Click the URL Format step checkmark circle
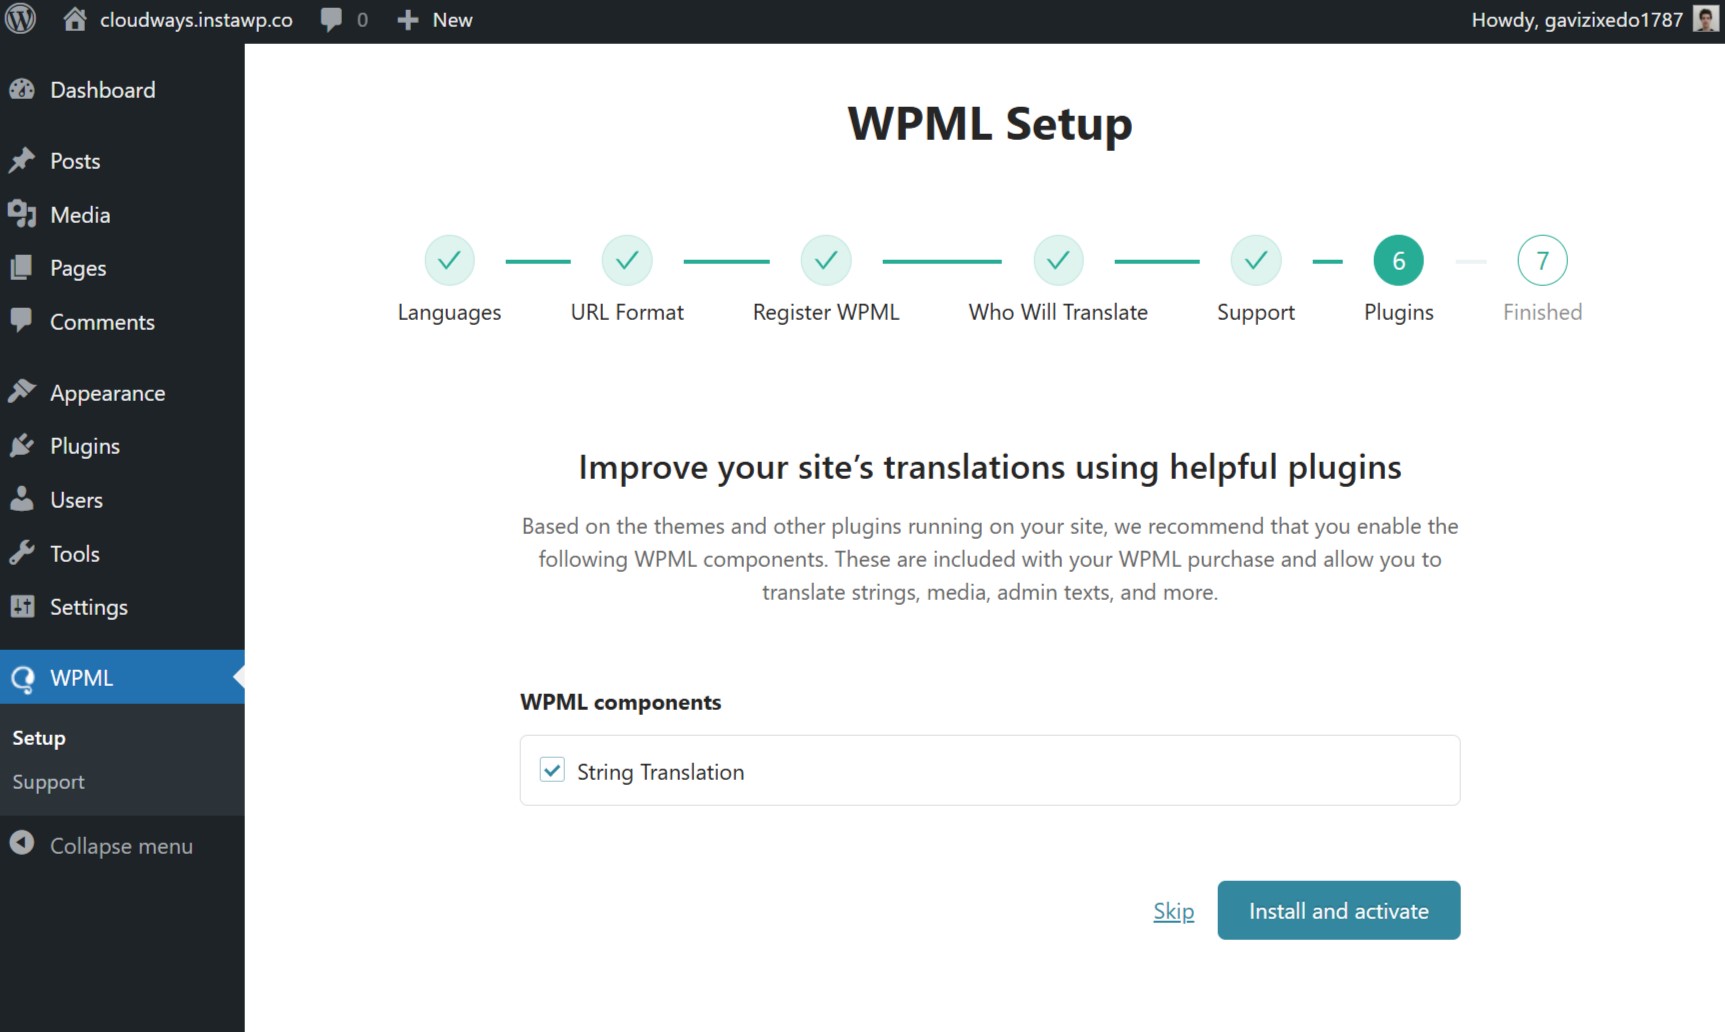This screenshot has width=1725, height=1032. [x=627, y=261]
